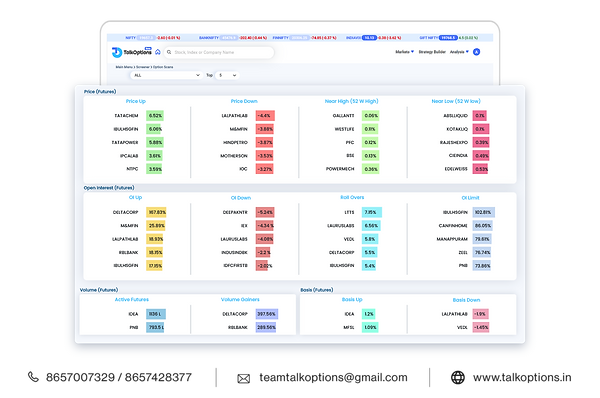
Task: Select POWERMECH in Near High
Action: pos(340,169)
